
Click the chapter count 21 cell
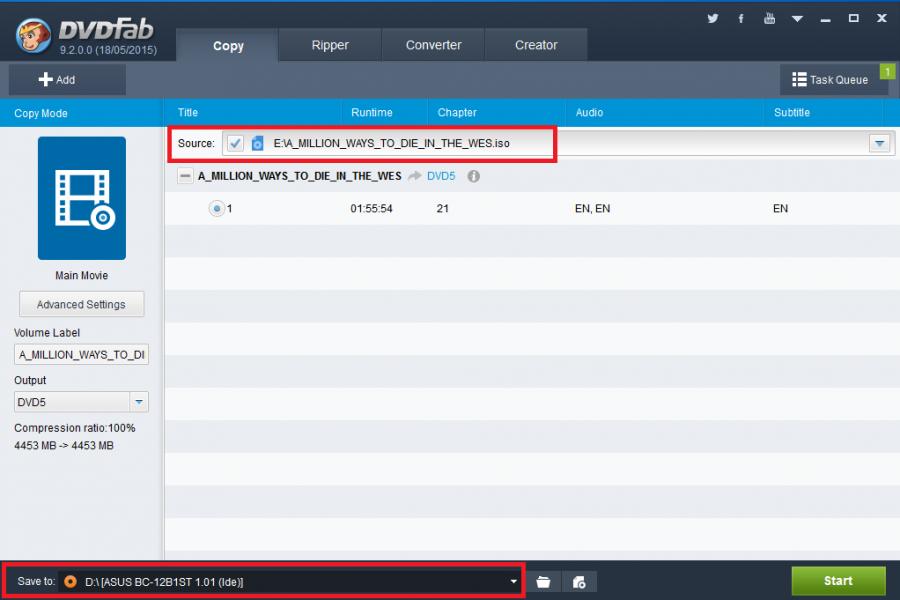(443, 208)
